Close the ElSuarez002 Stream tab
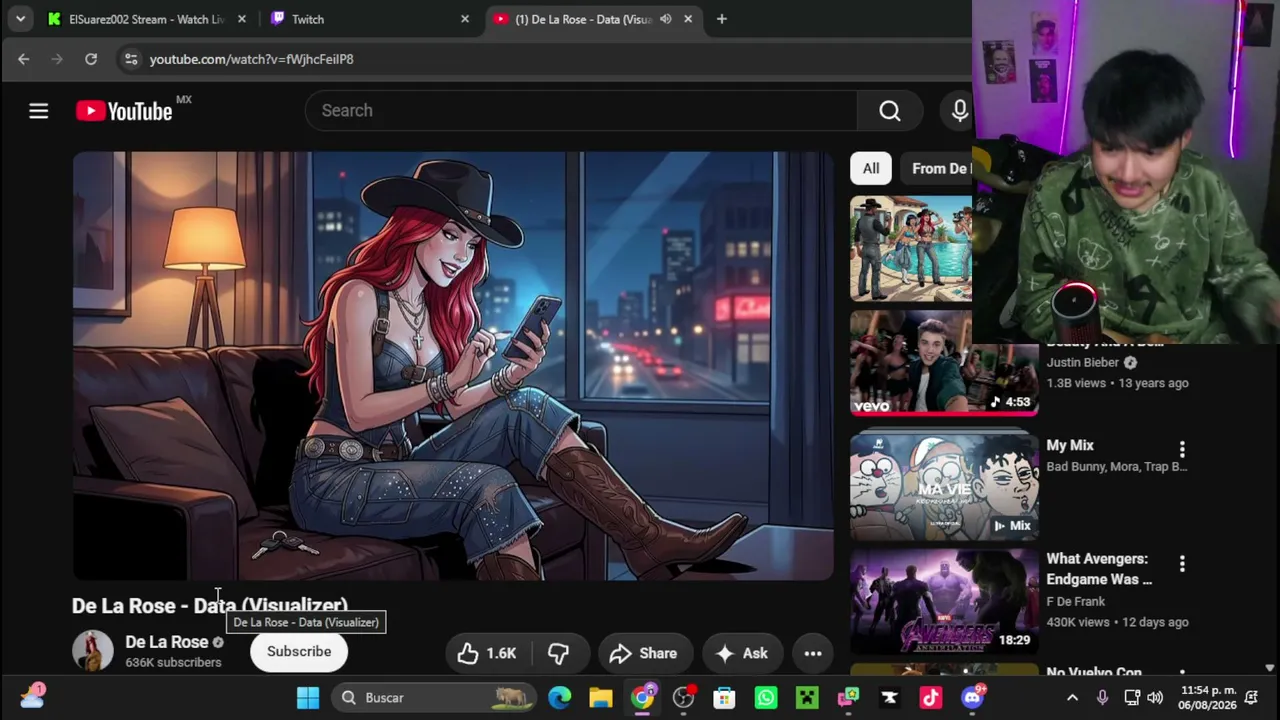Viewport: 1280px width, 720px height. point(241,19)
